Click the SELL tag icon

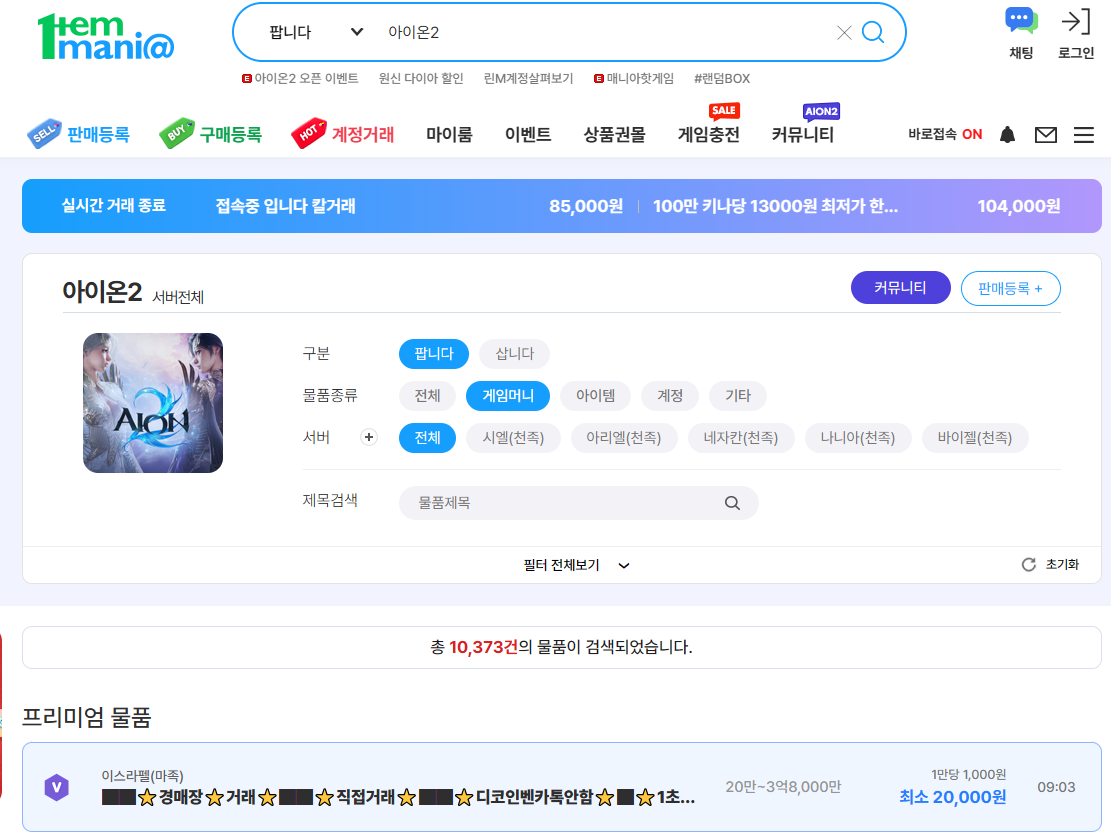pos(44,133)
